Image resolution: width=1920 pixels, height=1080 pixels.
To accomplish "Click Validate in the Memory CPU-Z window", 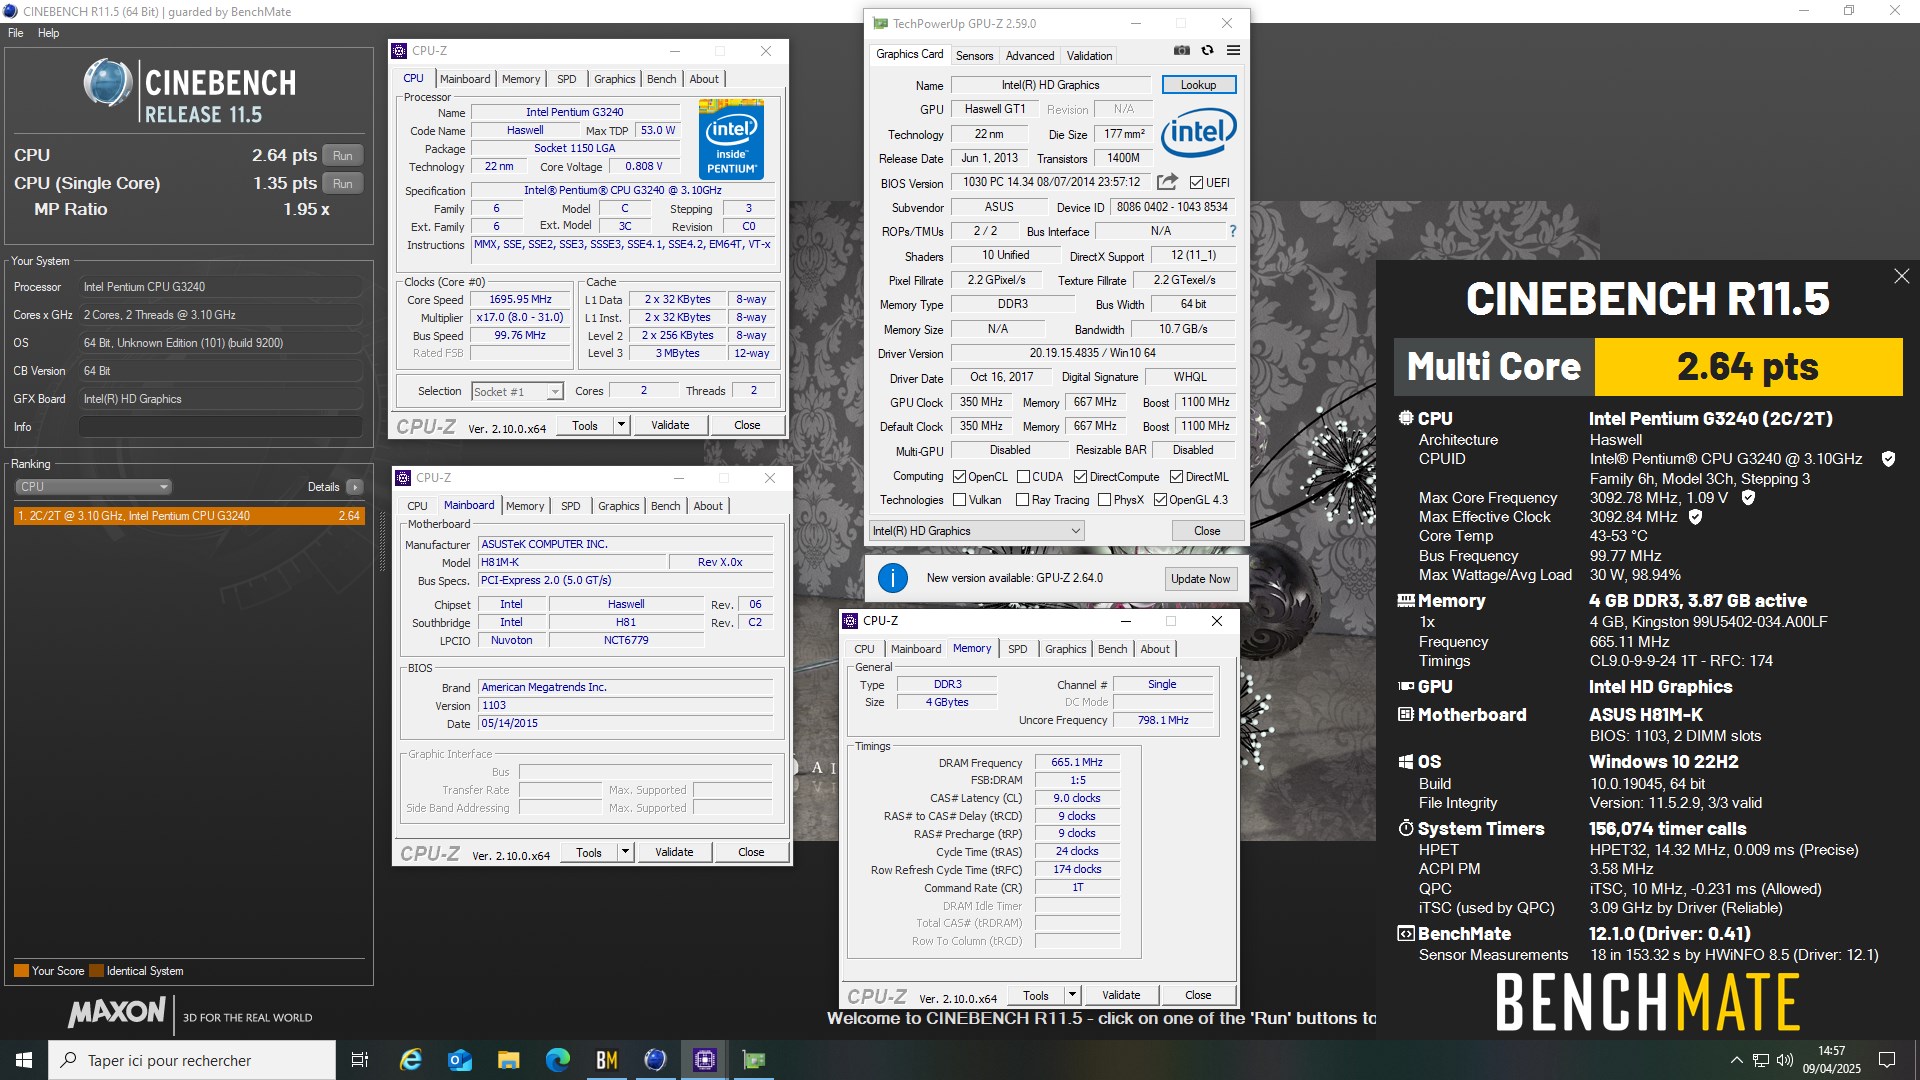I will pos(1120,995).
